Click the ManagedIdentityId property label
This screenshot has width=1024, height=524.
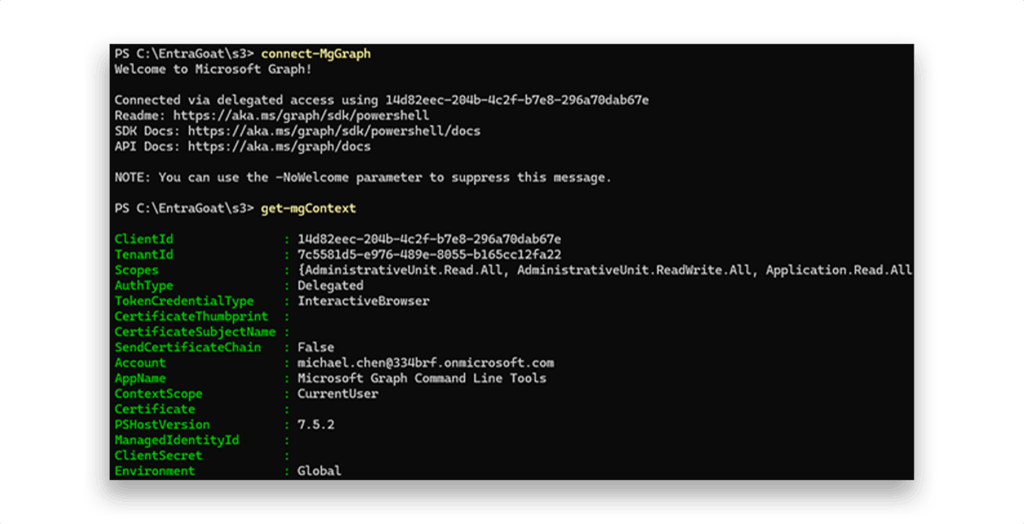177,440
